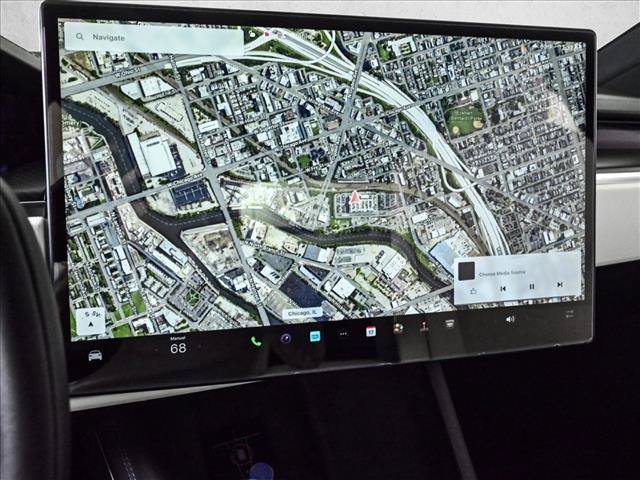Tap the red vehicle location arrow
640x480 pixels.
[355, 198]
